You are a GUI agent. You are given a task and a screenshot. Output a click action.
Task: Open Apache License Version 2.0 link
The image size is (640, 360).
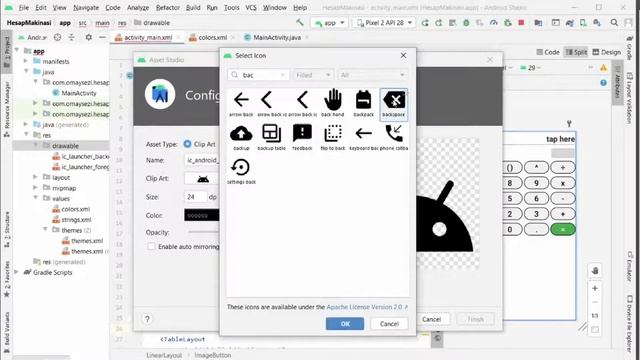(364, 307)
